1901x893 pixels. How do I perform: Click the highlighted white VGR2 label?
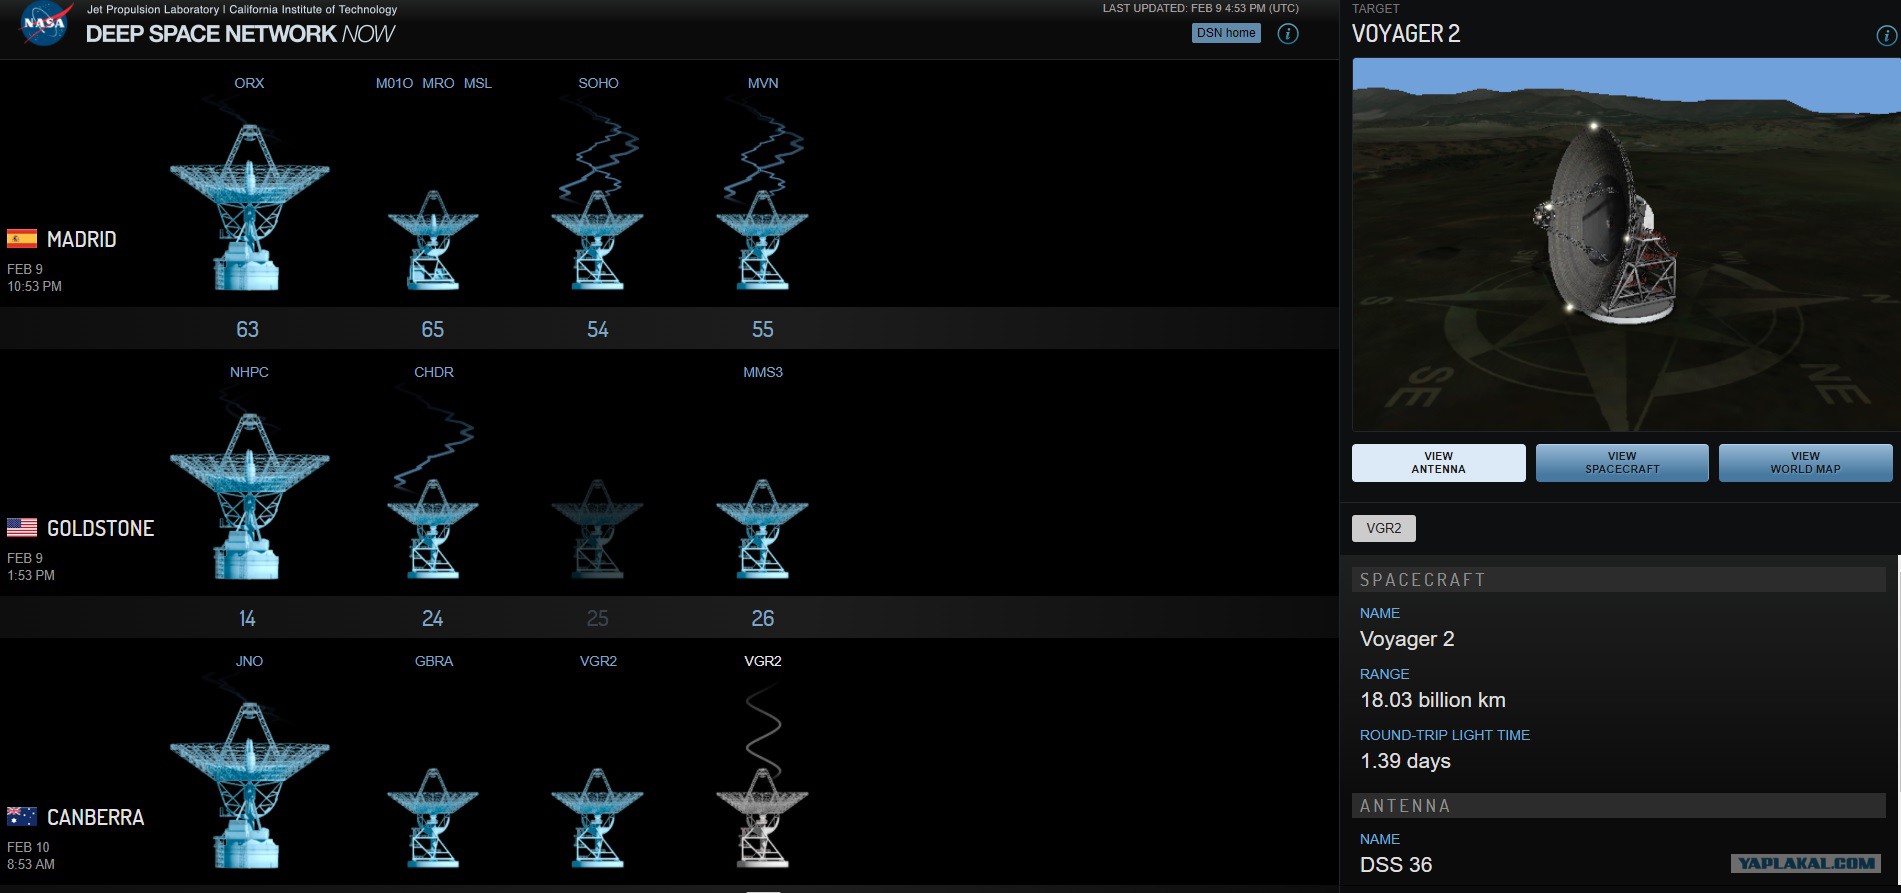763,661
